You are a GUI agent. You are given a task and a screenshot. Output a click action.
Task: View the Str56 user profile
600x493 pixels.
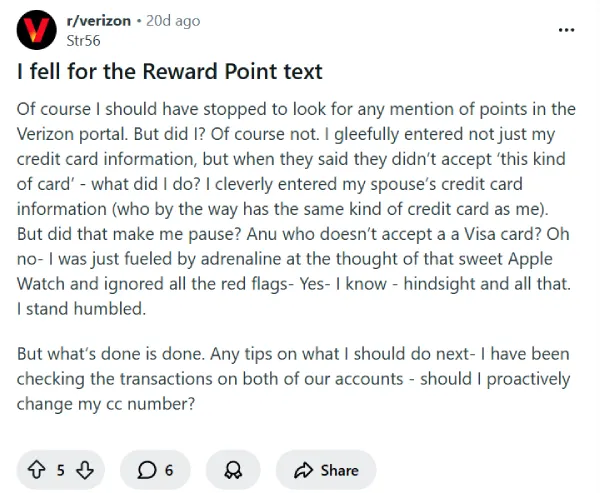click(82, 40)
